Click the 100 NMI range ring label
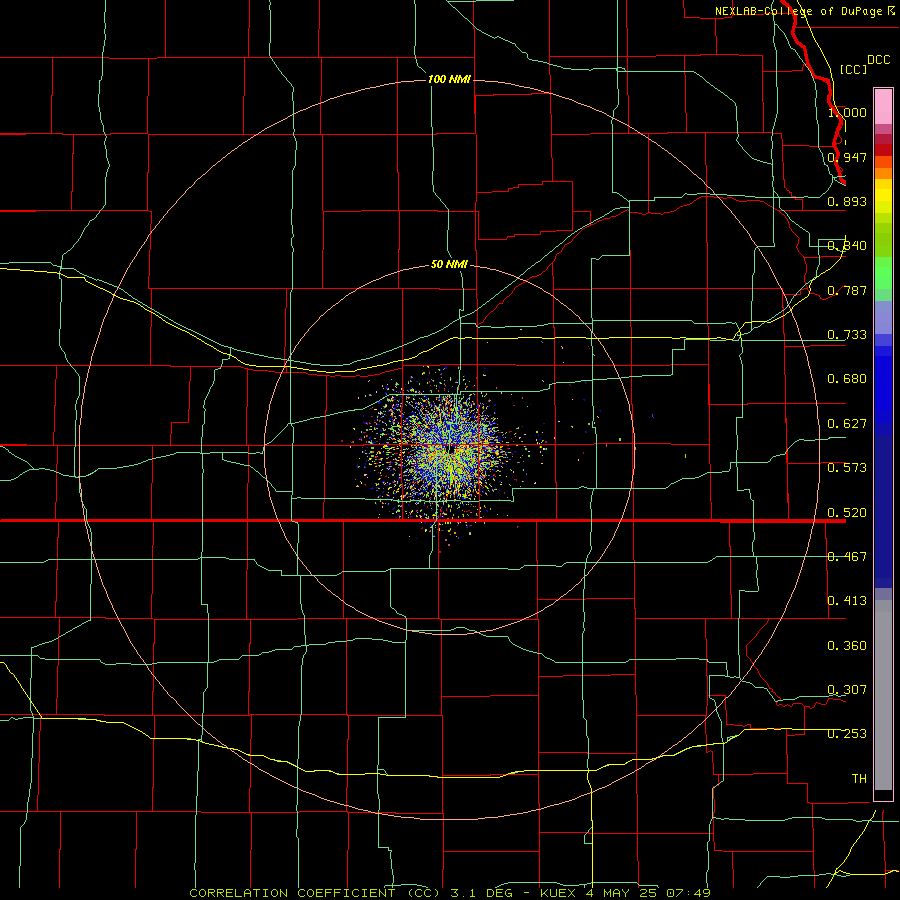Viewport: 900px width, 900px height. pos(449,79)
